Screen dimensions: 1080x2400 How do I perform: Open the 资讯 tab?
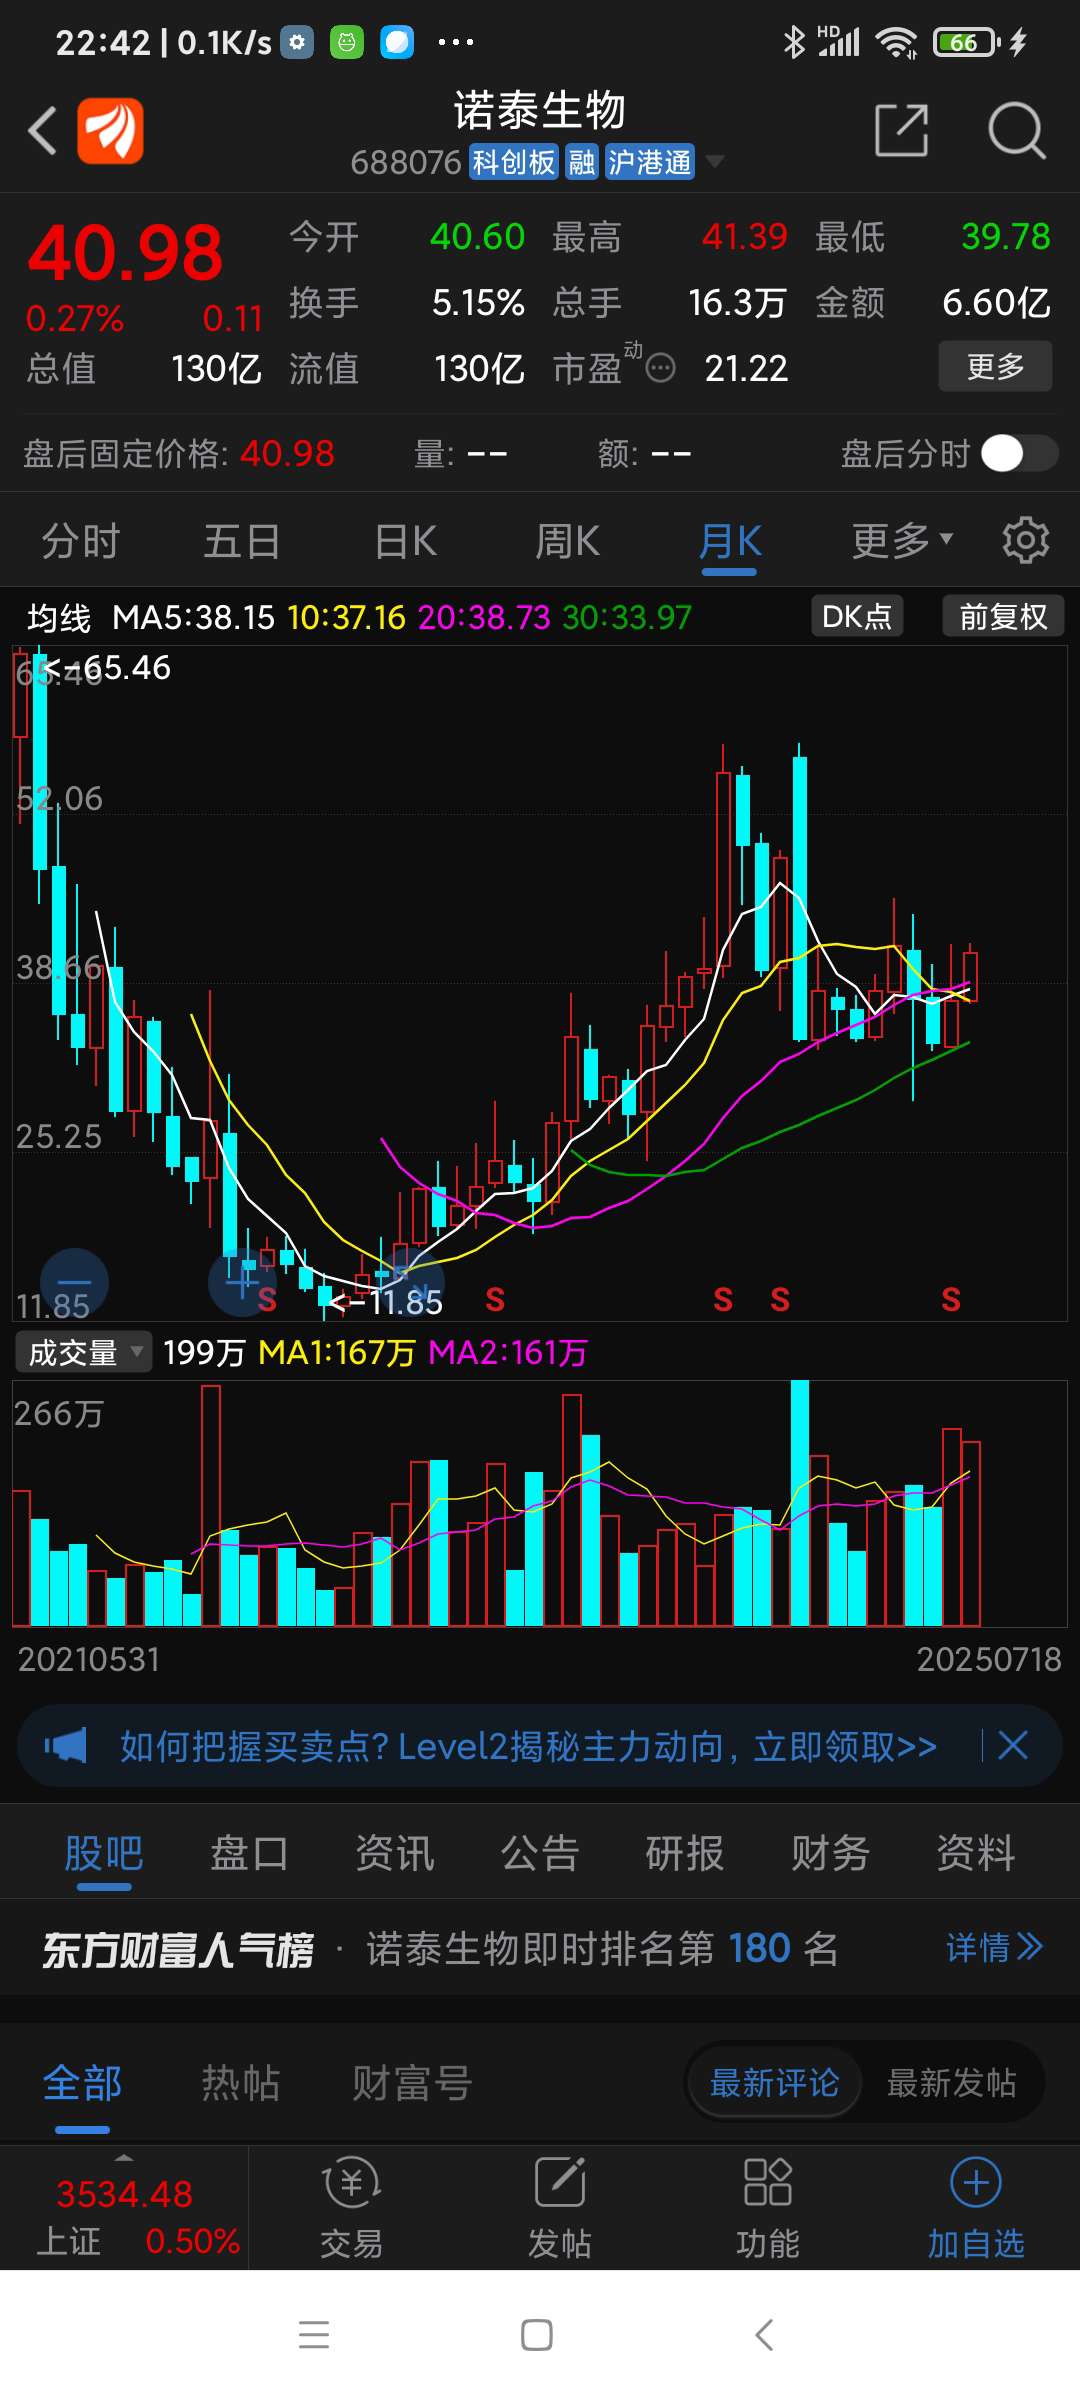click(x=395, y=1853)
